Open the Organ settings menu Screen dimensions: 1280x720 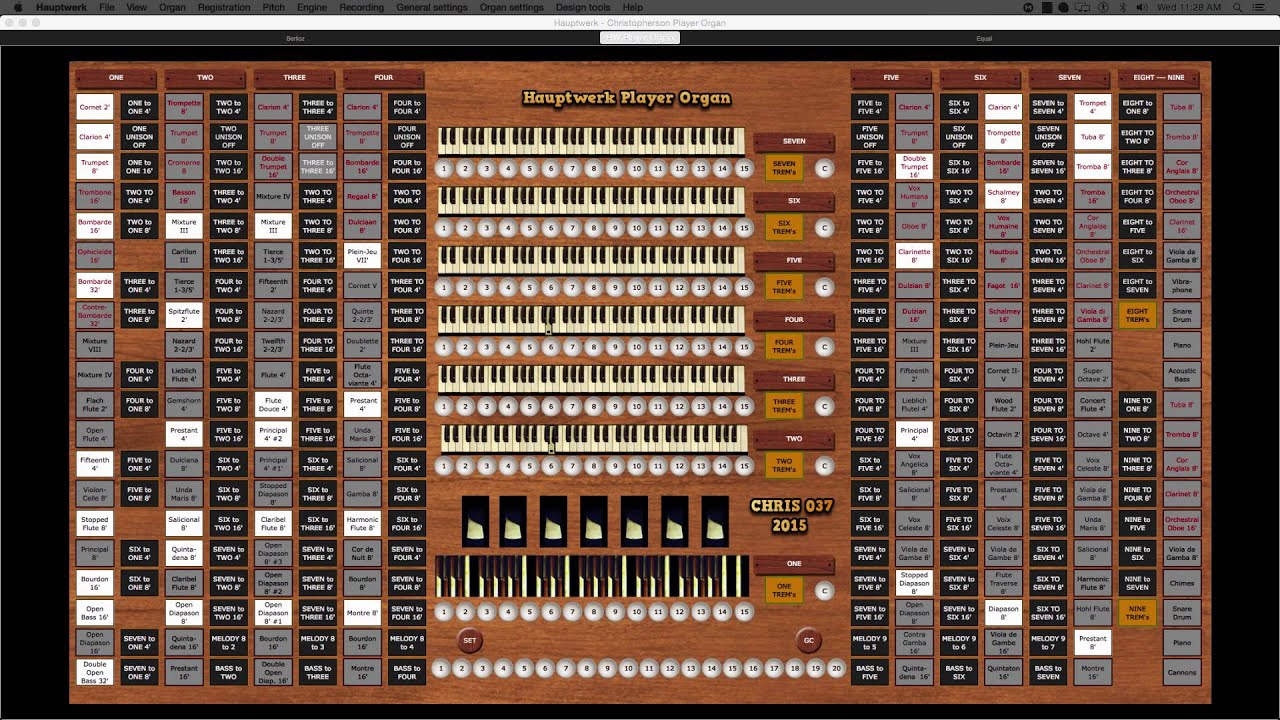point(512,7)
